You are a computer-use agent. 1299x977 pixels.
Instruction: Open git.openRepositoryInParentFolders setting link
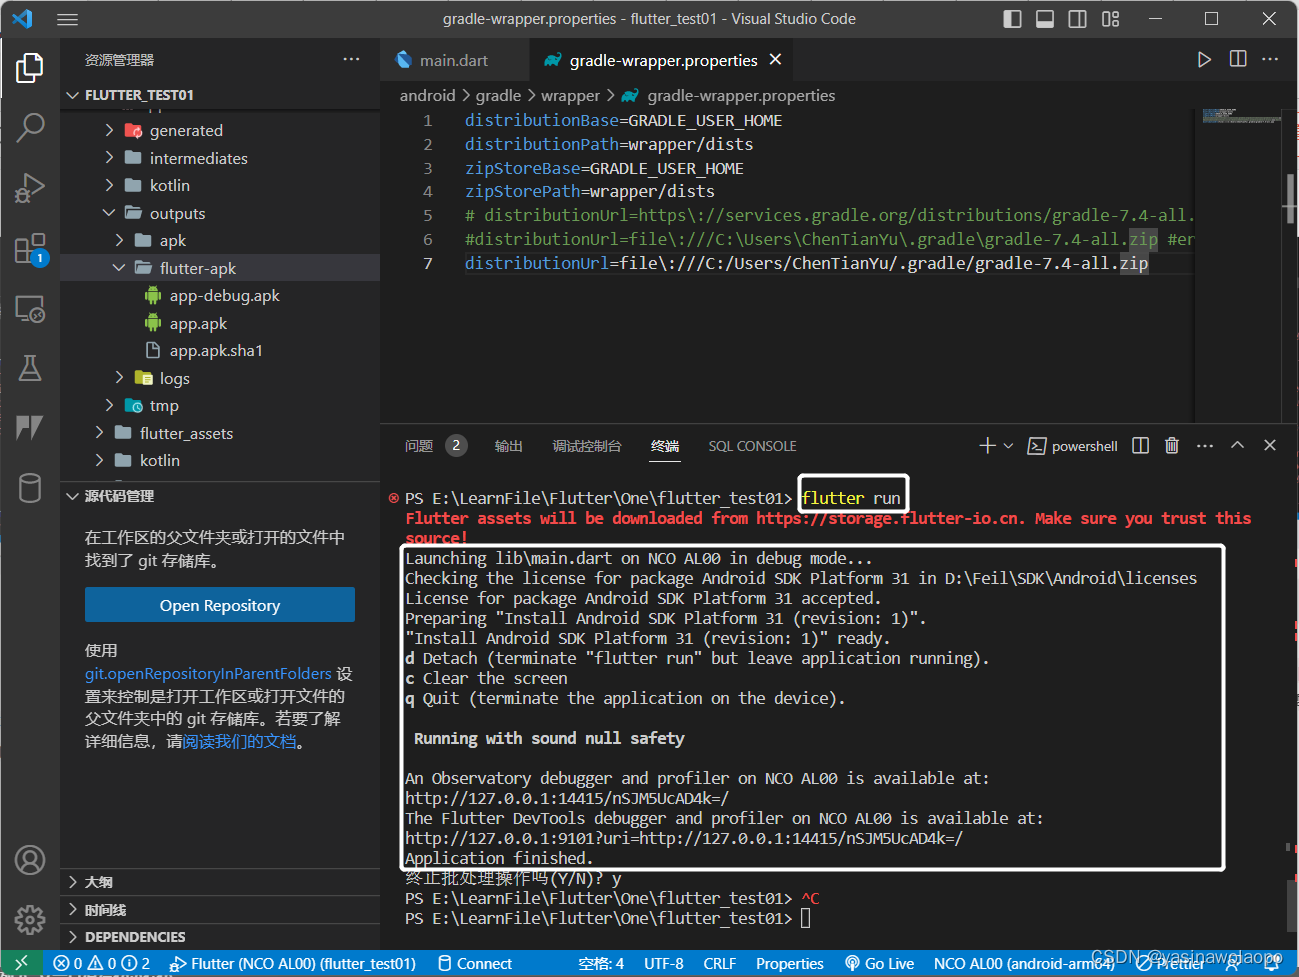208,673
